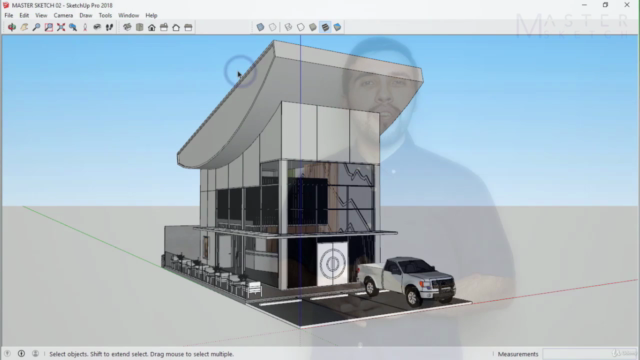Activate the Zoom magnifier tool
The height and width of the screenshot is (360, 640).
36,27
